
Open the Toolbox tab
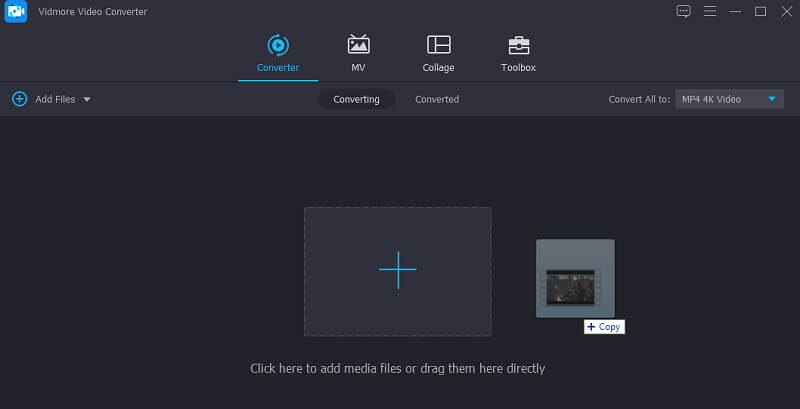pyautogui.click(x=518, y=54)
